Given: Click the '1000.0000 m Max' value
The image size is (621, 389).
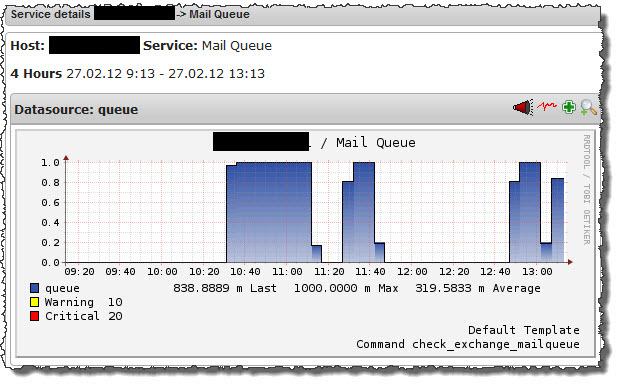Looking at the screenshot, I should point(346,288).
